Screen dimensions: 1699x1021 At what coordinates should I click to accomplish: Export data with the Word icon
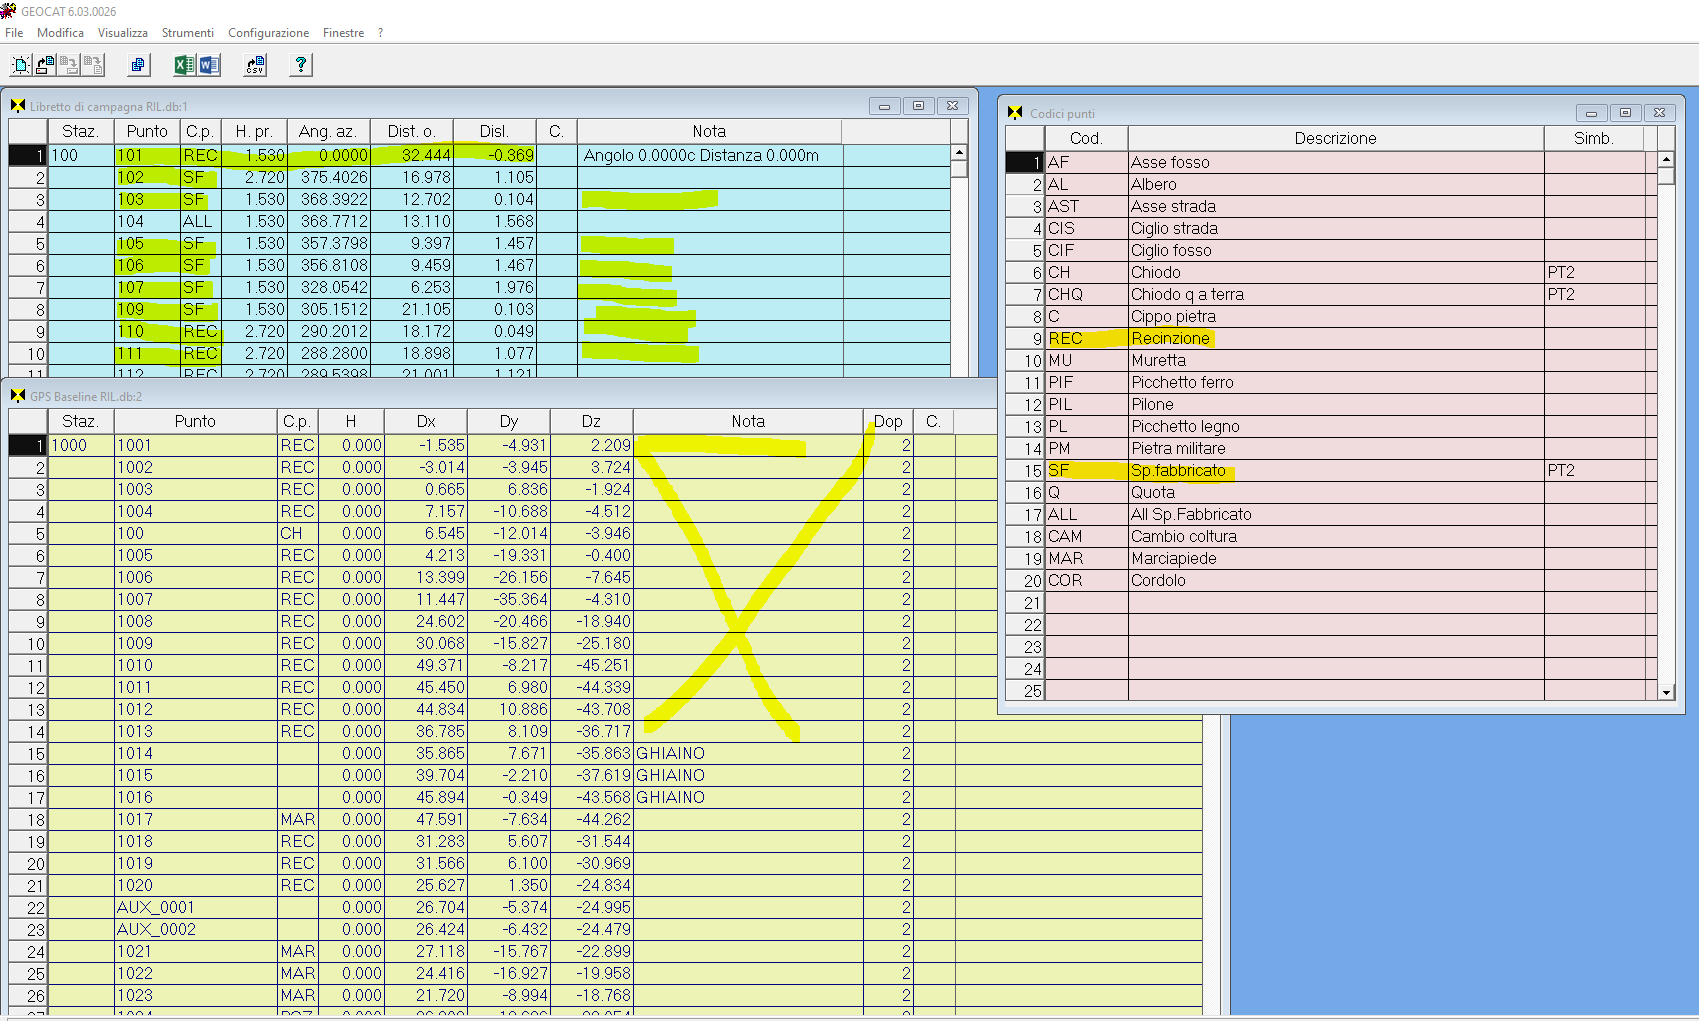click(x=209, y=66)
